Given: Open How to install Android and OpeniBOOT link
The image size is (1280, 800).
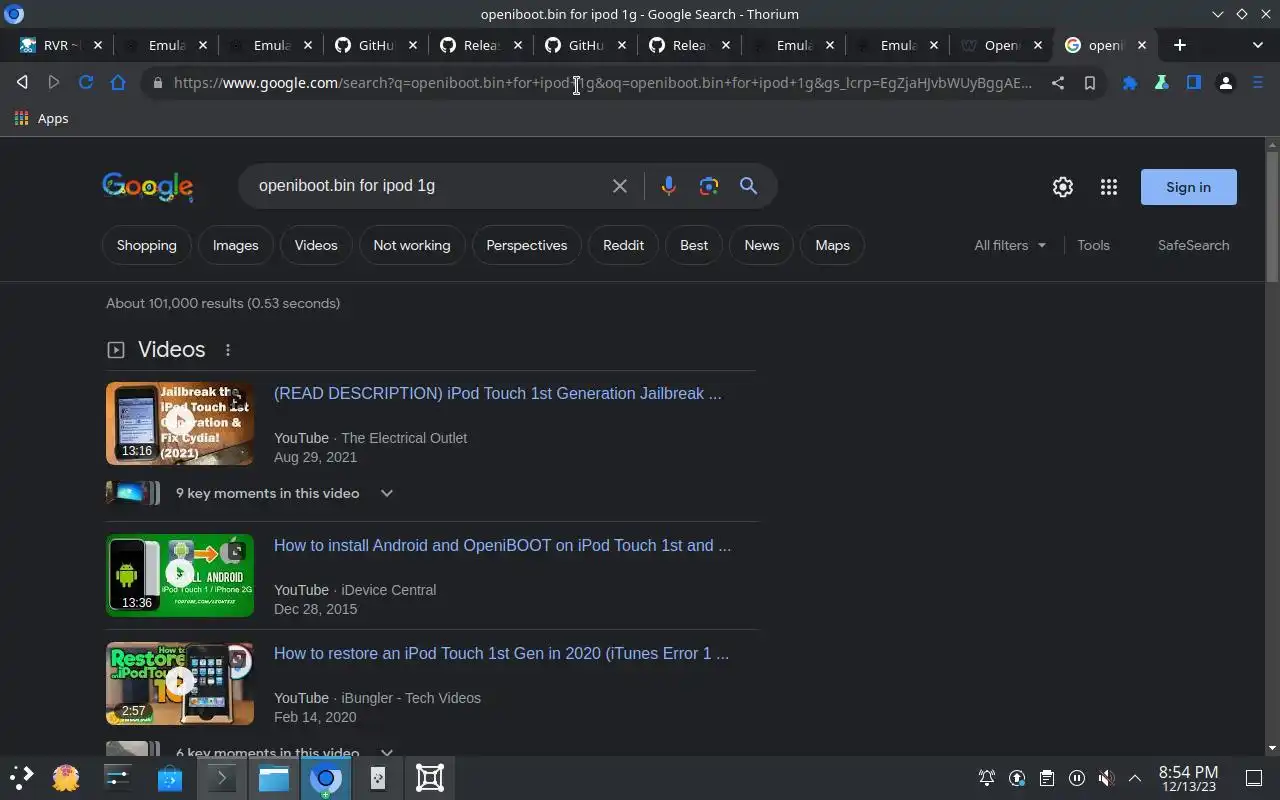Looking at the screenshot, I should [x=502, y=545].
